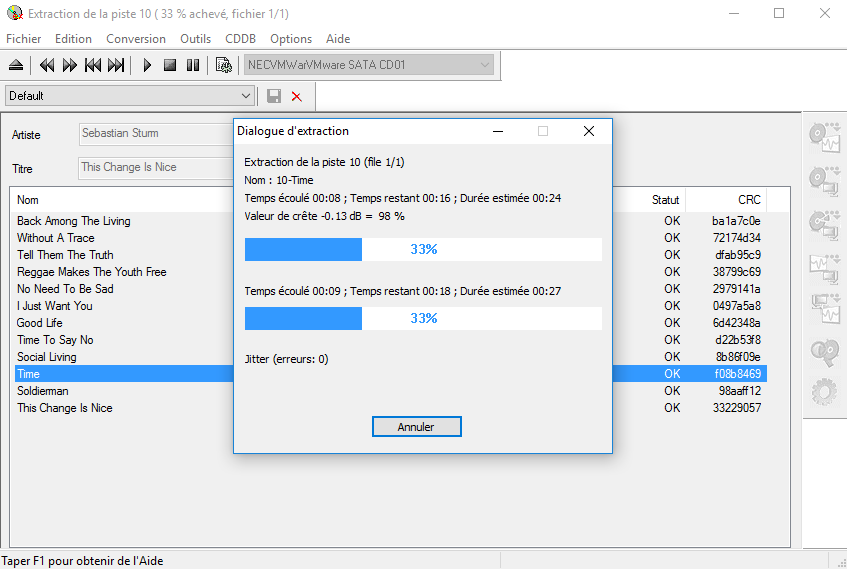The image size is (847, 569).
Task: Select the track Reggae Makes The Youth Free
Action: point(92,272)
